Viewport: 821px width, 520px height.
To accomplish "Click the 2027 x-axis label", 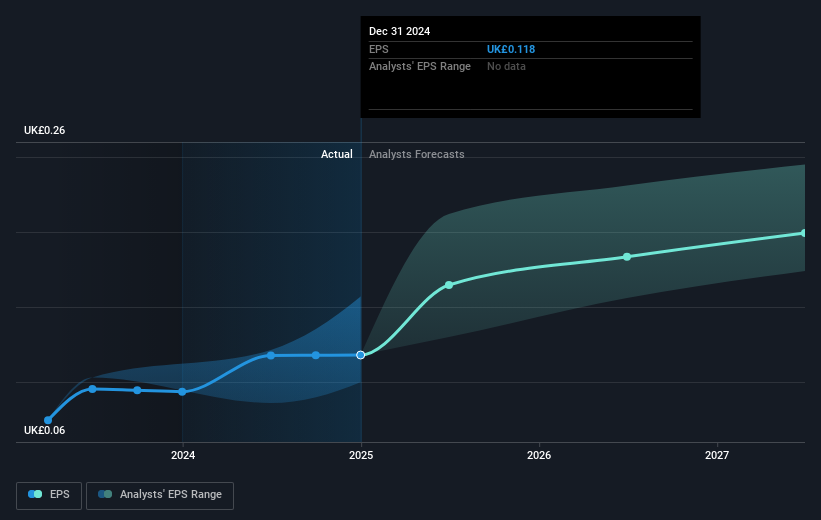I will coord(717,455).
